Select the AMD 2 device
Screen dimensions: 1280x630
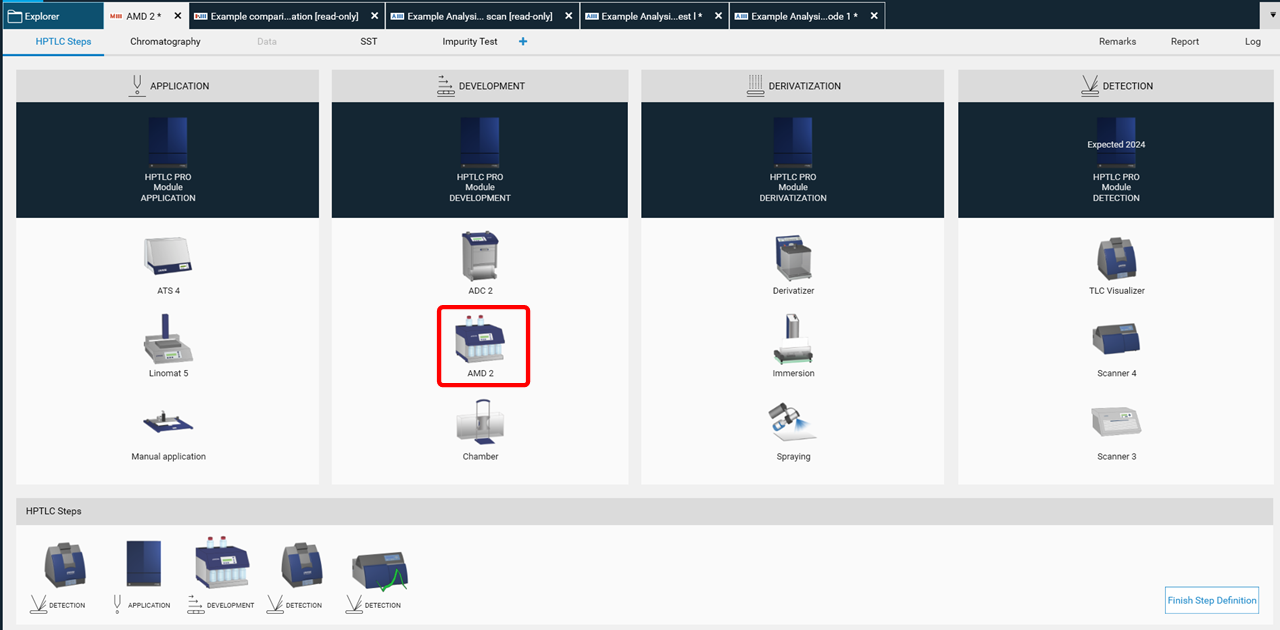point(483,345)
